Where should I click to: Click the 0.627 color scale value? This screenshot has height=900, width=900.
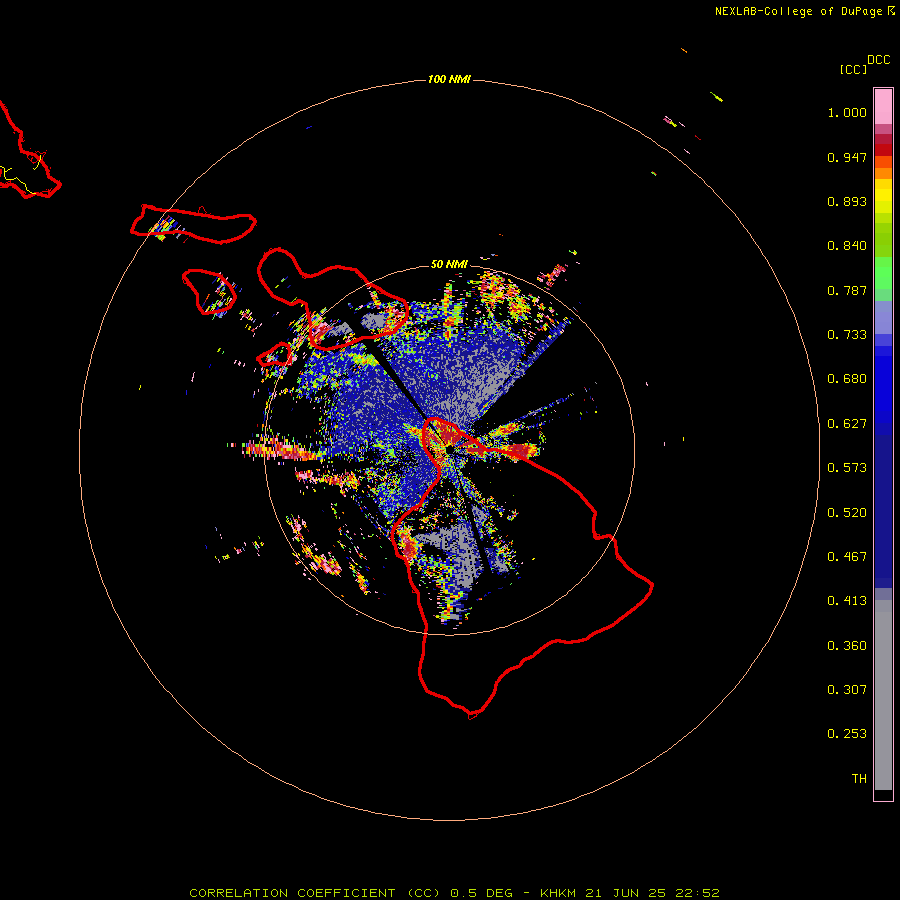[847, 424]
